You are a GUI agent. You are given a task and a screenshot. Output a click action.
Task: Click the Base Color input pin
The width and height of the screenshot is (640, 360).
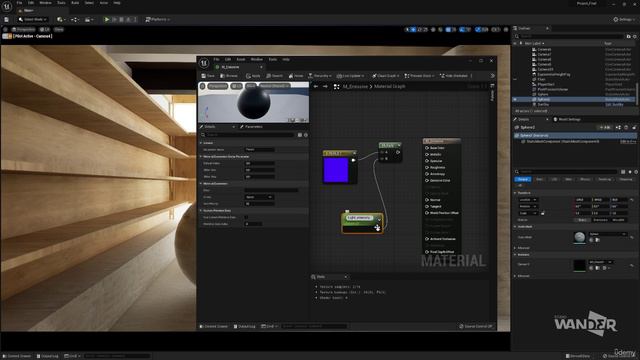click(x=427, y=148)
